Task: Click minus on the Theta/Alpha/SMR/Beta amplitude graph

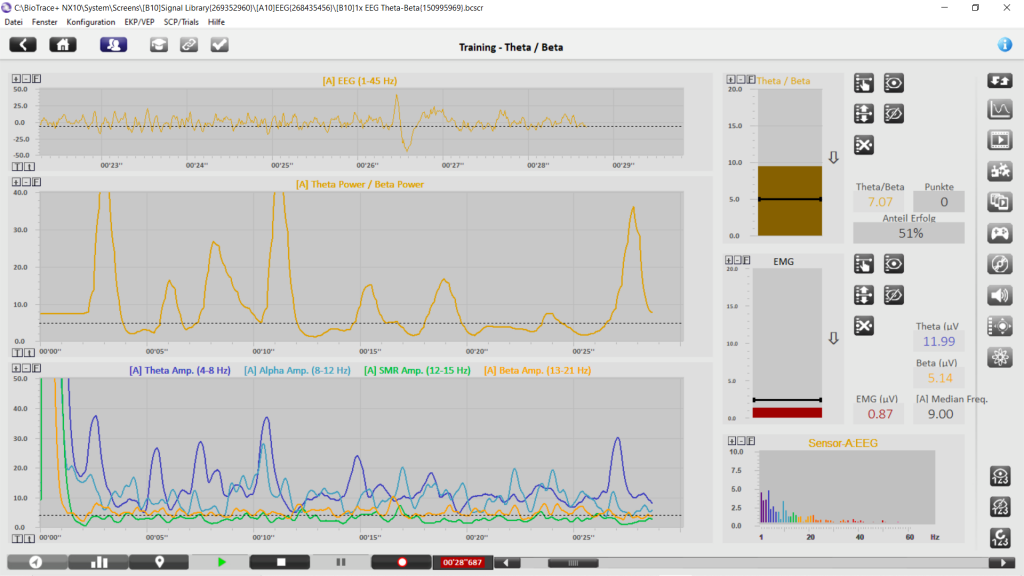Action: pos(27,368)
